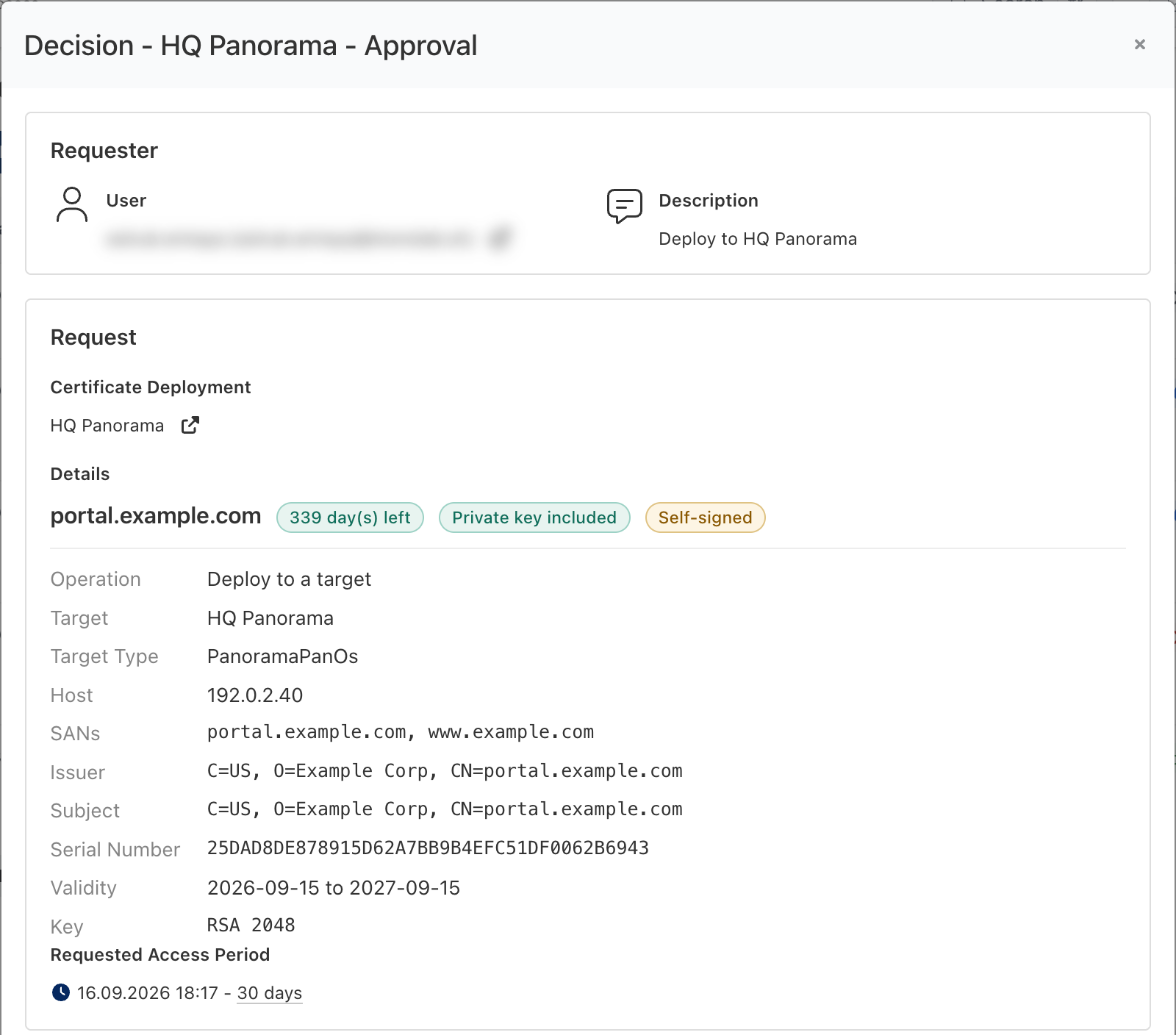Screen dimensions: 1176x1035
Task: Click the 'Self-signed' badge
Action: coord(705,518)
